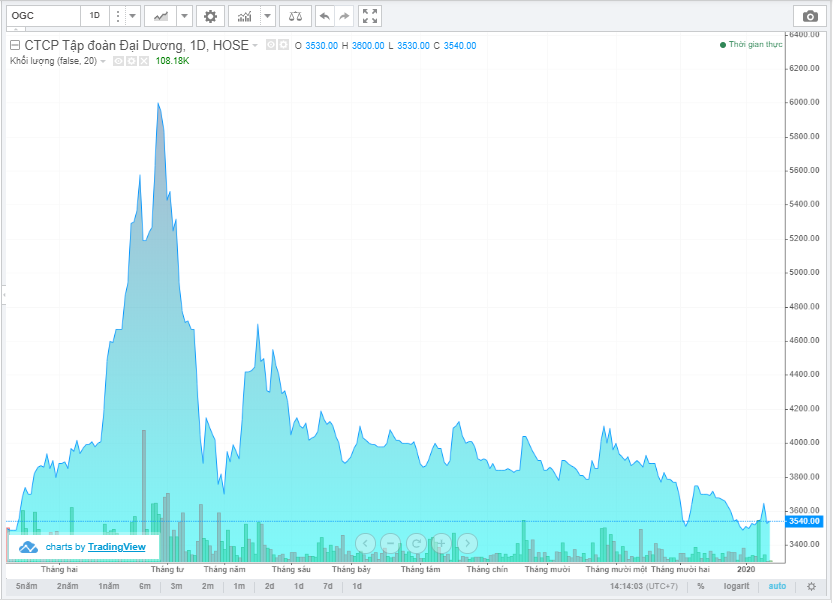The height and width of the screenshot is (603, 833).
Task: Select the 2m time range
Action: (208, 586)
